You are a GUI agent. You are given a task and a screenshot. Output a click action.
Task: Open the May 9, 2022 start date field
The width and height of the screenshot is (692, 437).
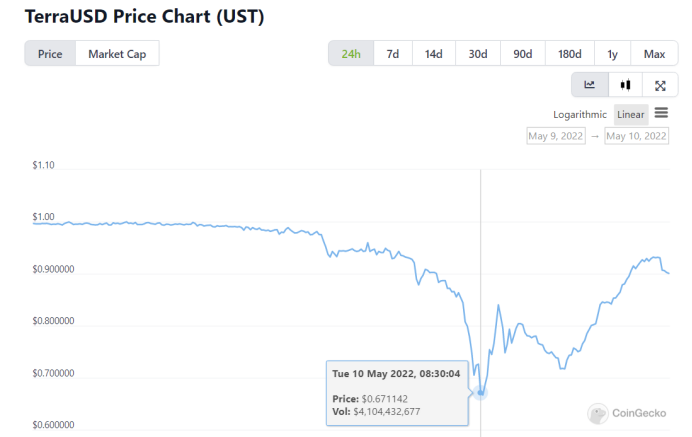point(556,136)
